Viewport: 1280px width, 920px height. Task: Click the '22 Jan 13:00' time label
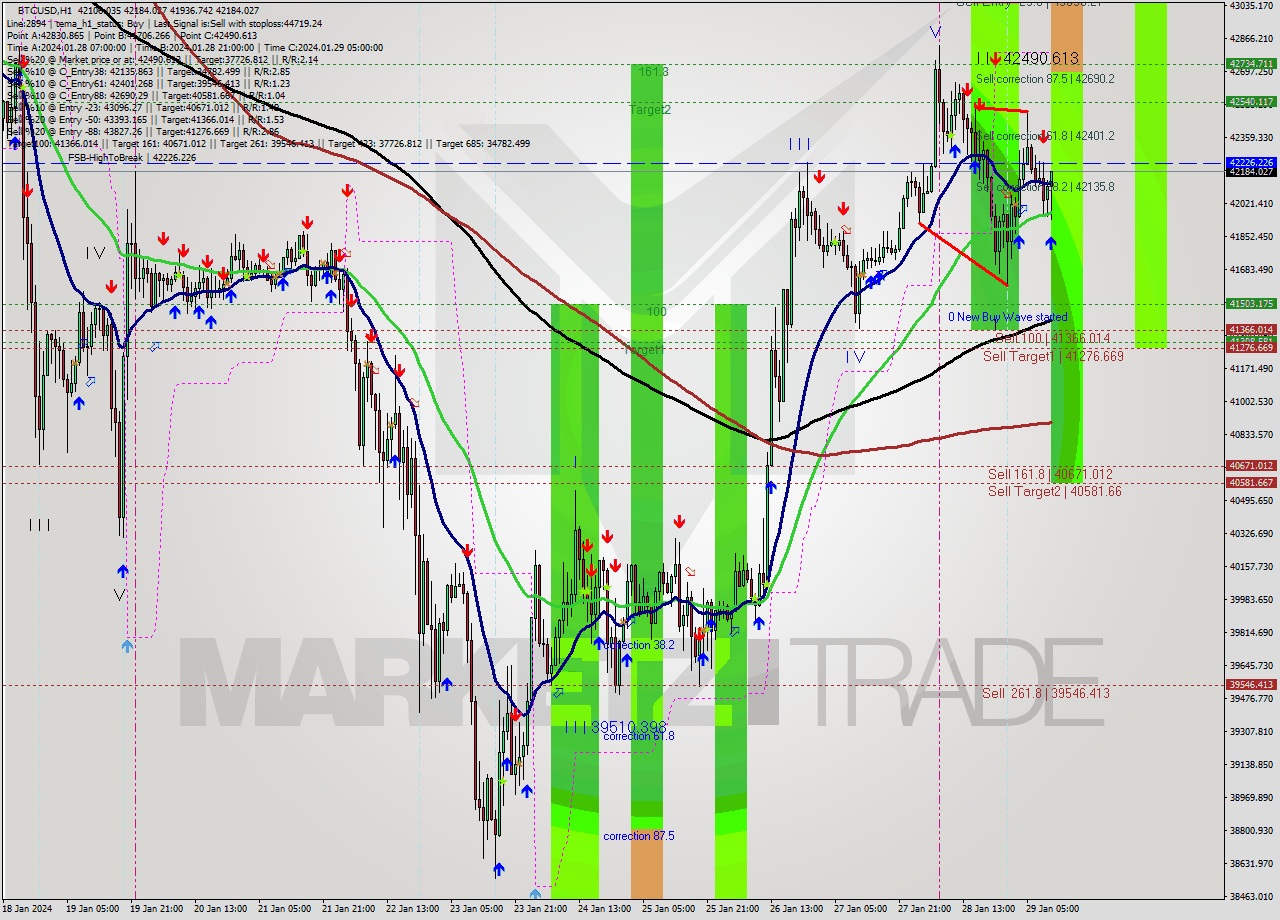coord(413,909)
